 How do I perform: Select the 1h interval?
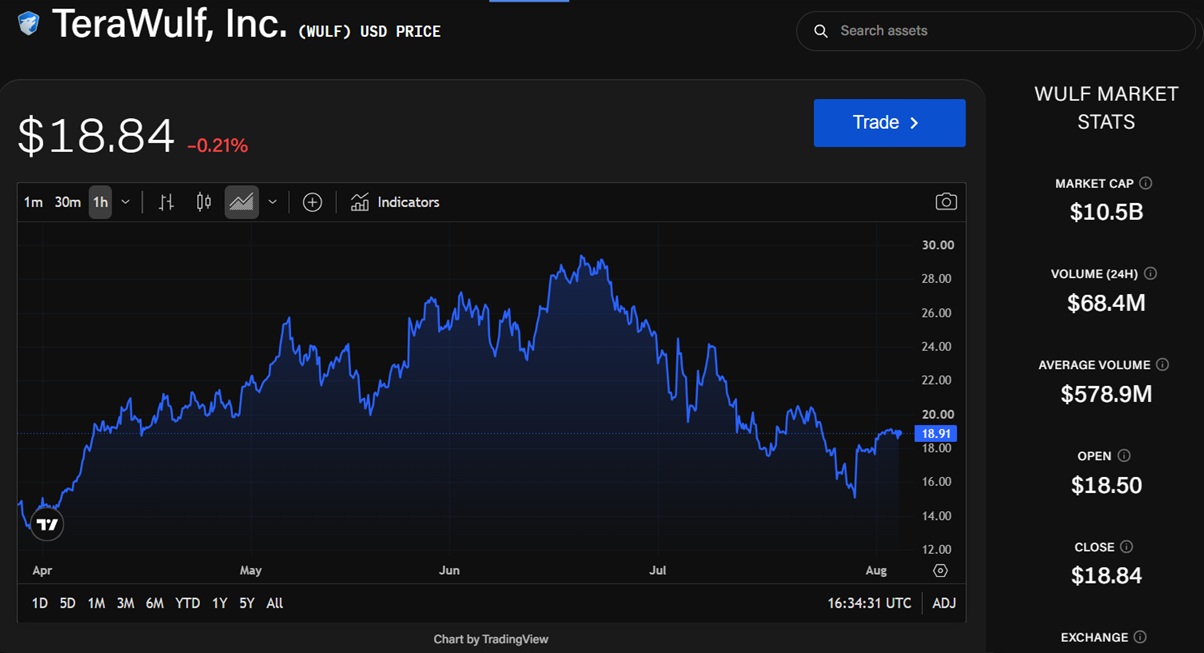click(x=100, y=202)
